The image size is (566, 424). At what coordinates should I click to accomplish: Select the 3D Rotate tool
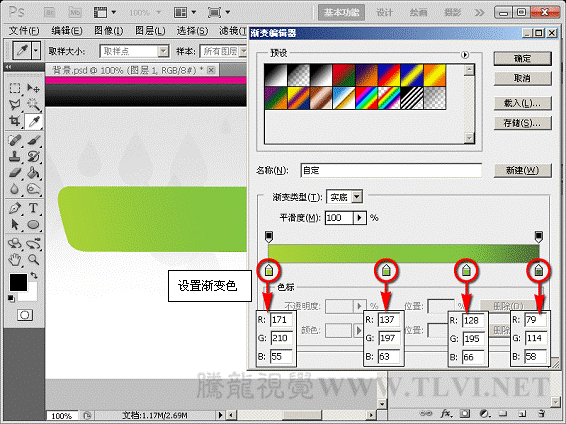[x=15, y=243]
